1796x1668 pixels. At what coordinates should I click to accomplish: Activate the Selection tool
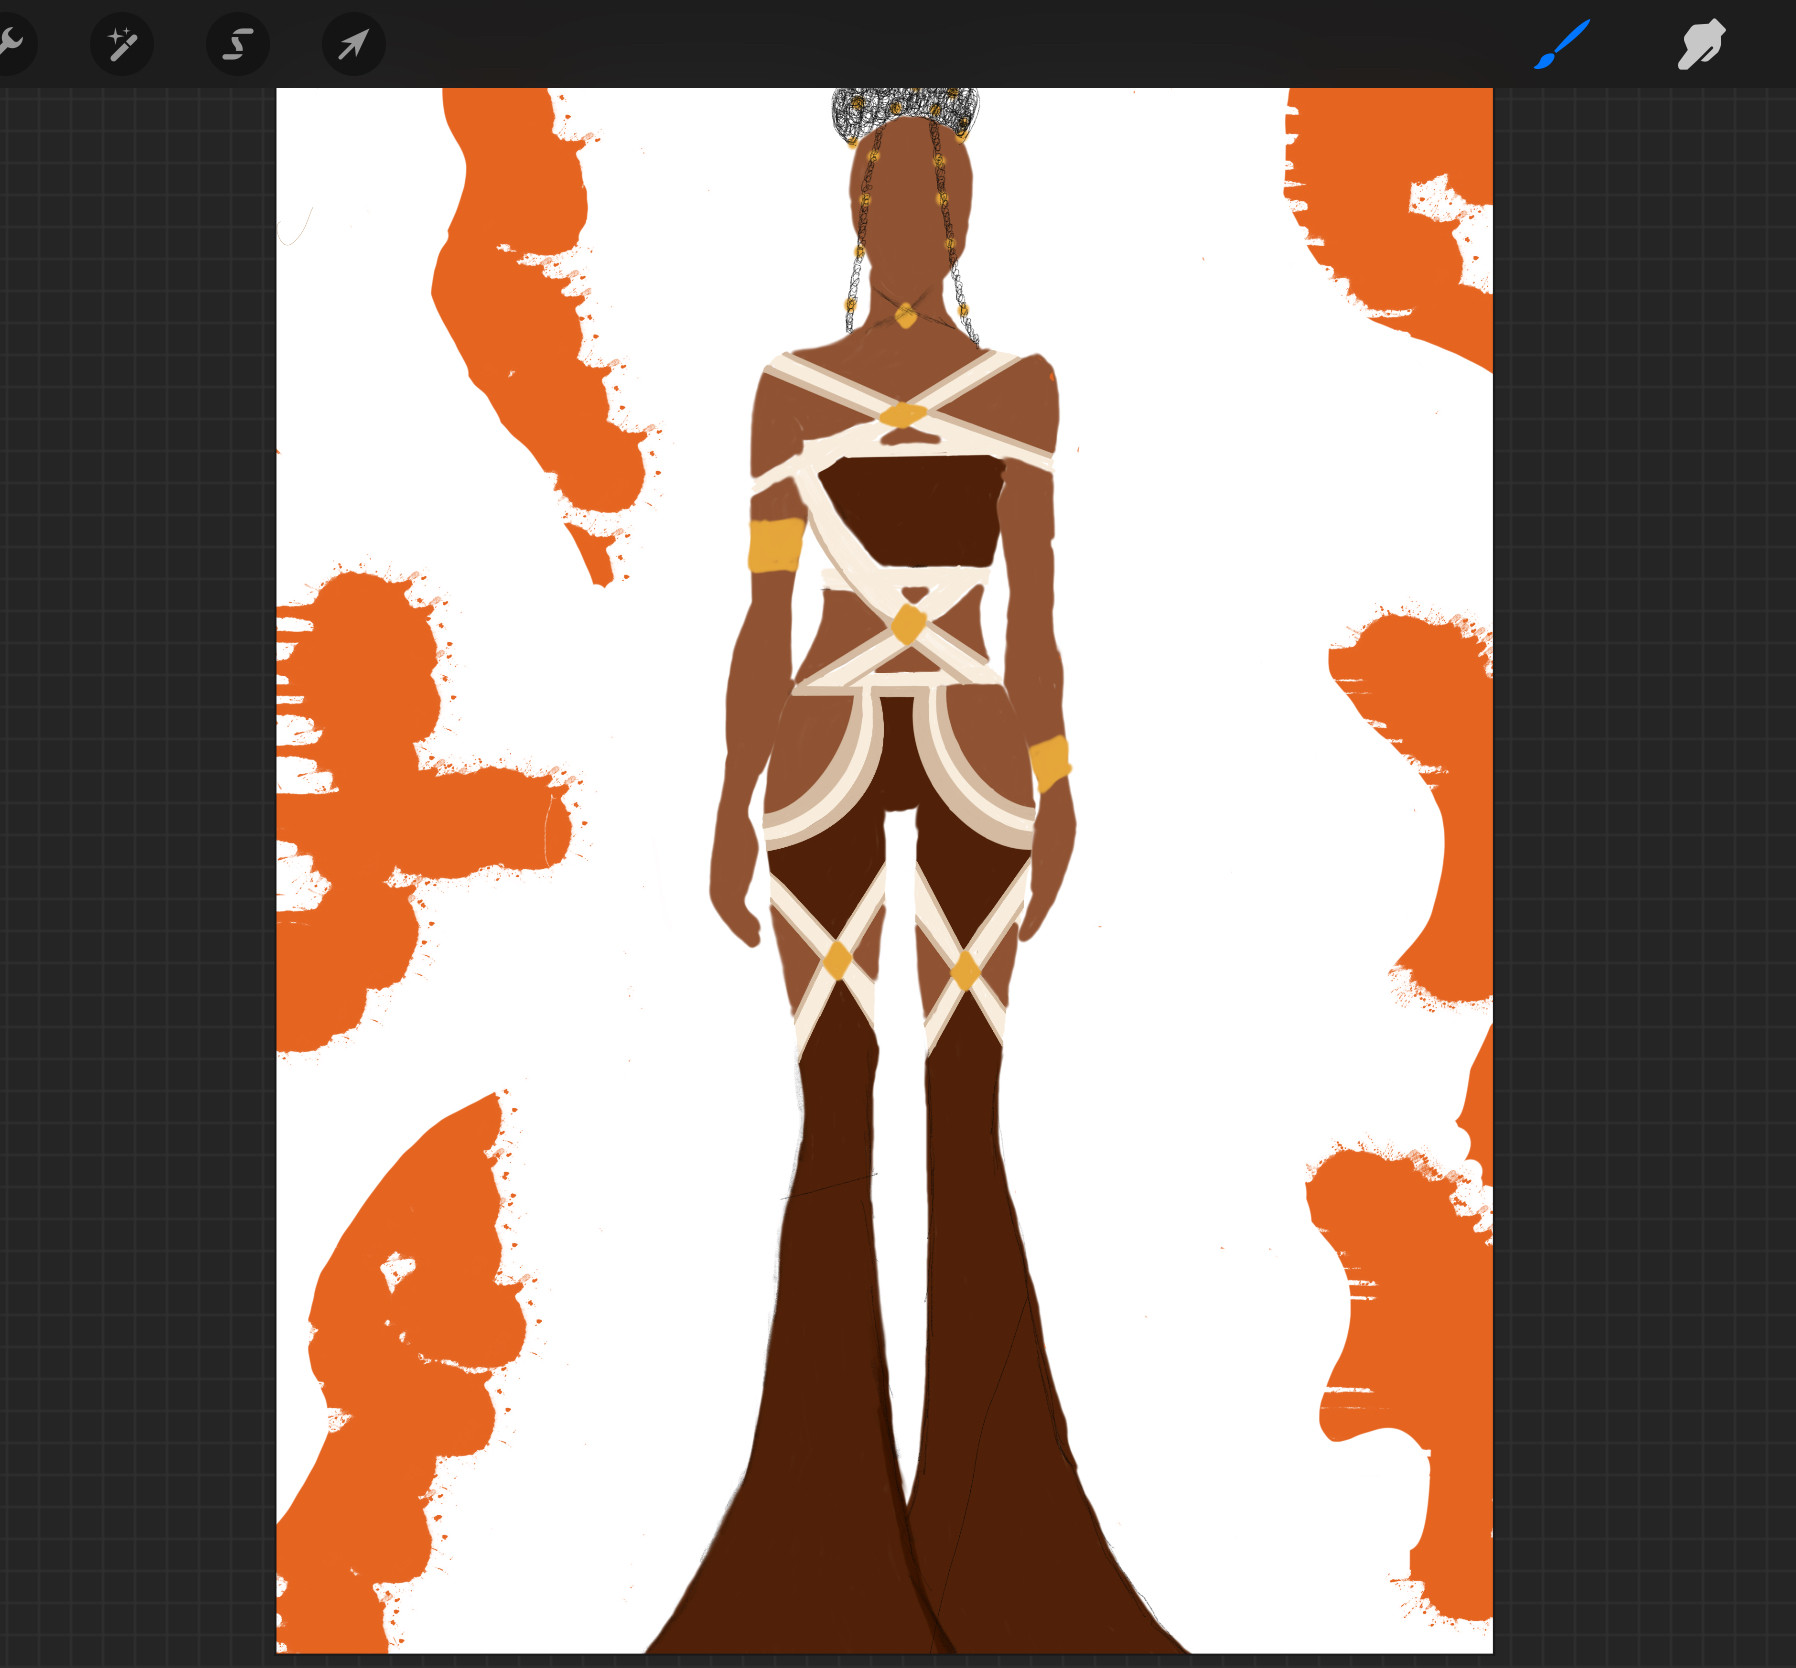pyautogui.click(x=237, y=44)
